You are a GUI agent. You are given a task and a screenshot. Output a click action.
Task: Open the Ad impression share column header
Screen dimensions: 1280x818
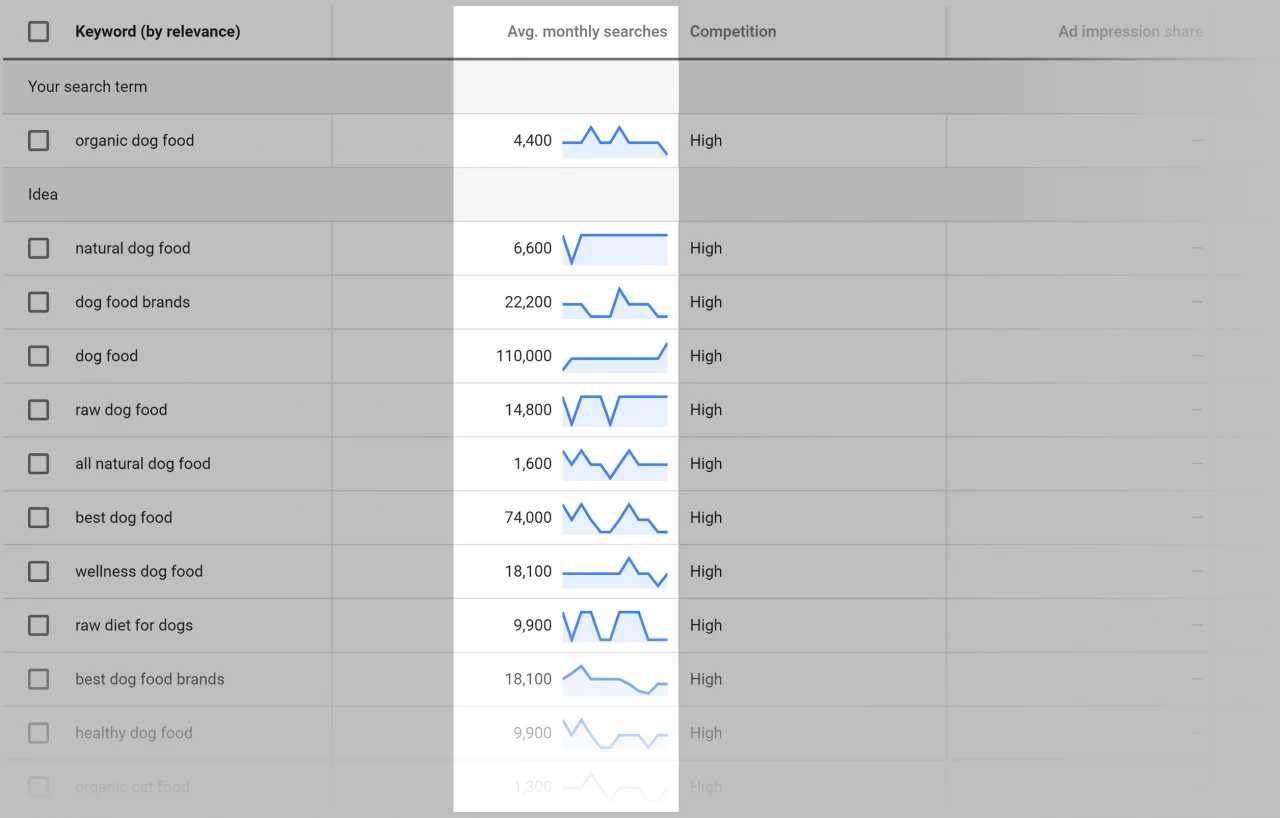click(x=1130, y=31)
